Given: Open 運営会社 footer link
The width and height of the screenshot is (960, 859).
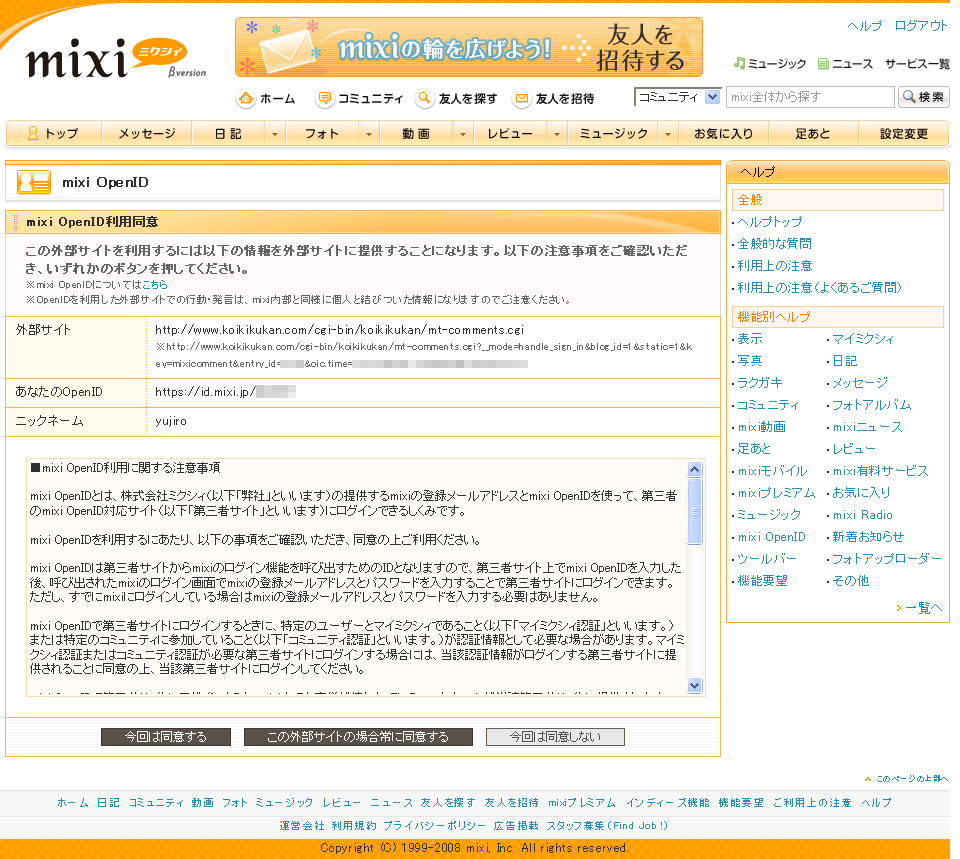Looking at the screenshot, I should point(302,826).
